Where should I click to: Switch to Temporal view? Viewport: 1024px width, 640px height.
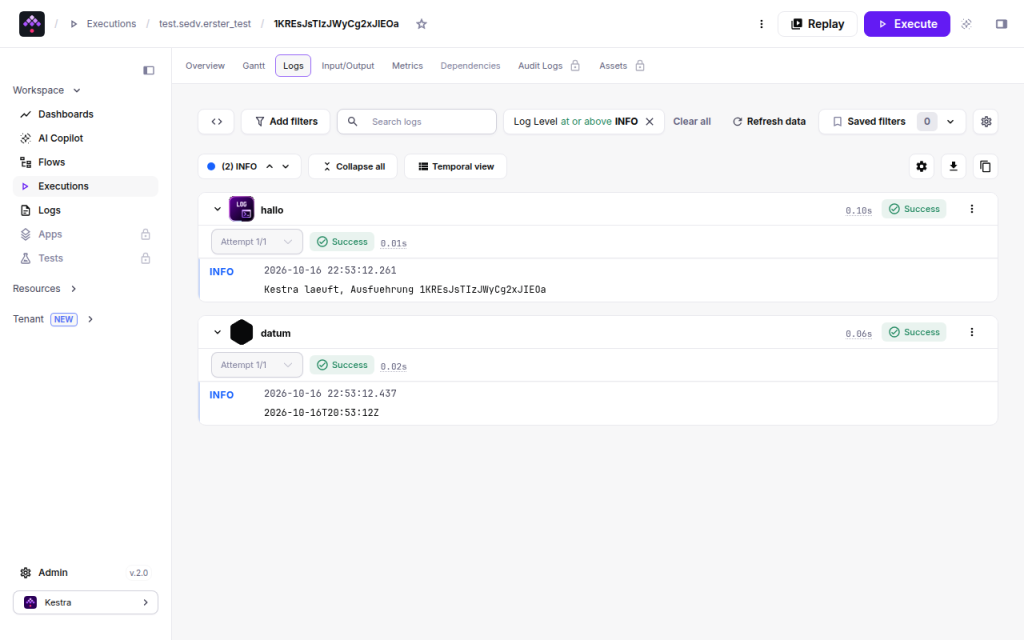tap(456, 167)
